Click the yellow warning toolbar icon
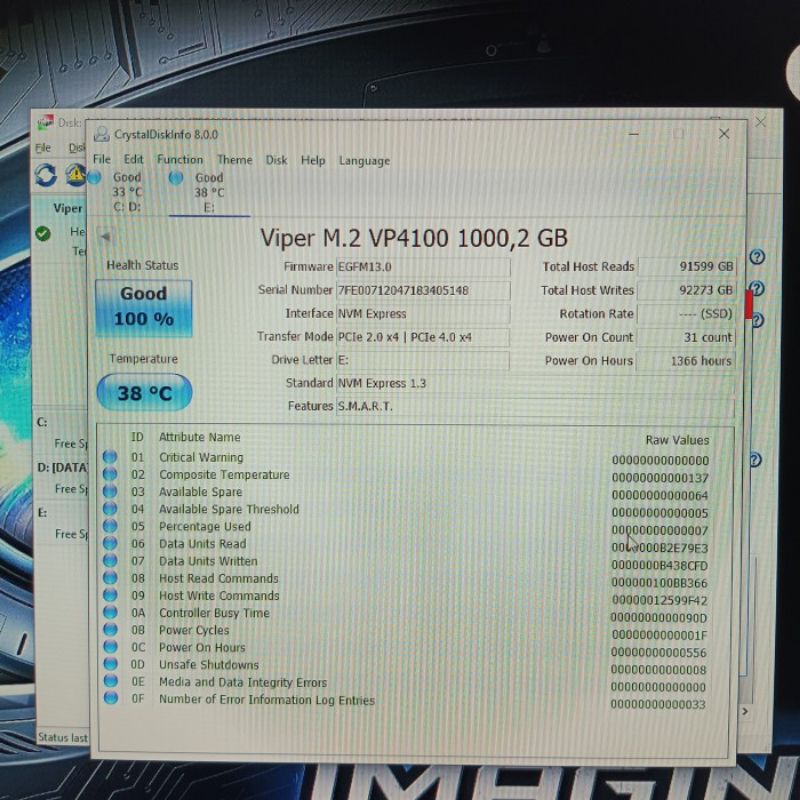 76,175
